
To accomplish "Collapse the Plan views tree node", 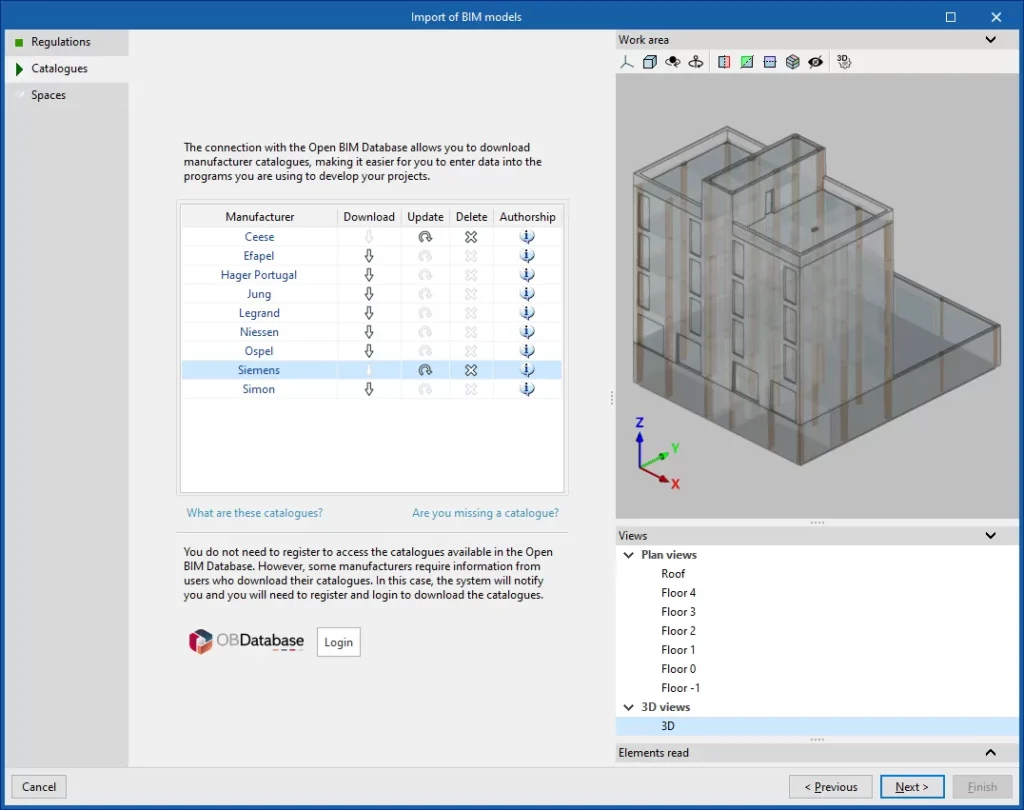I will pos(628,555).
